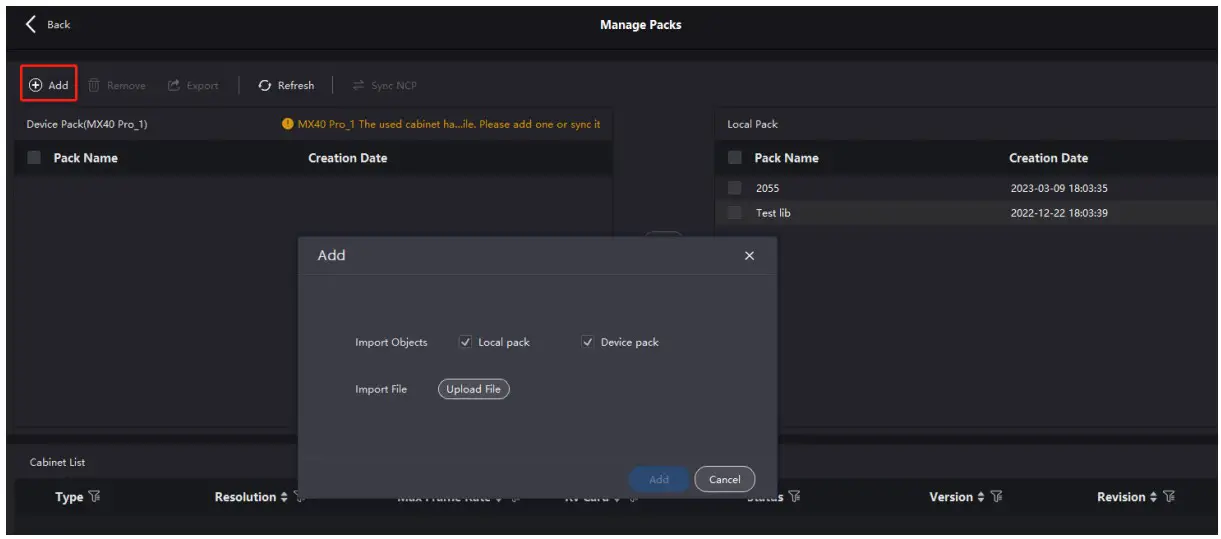The height and width of the screenshot is (539, 1221).
Task: Check the box for pack 2055
Action: pyautogui.click(x=735, y=188)
